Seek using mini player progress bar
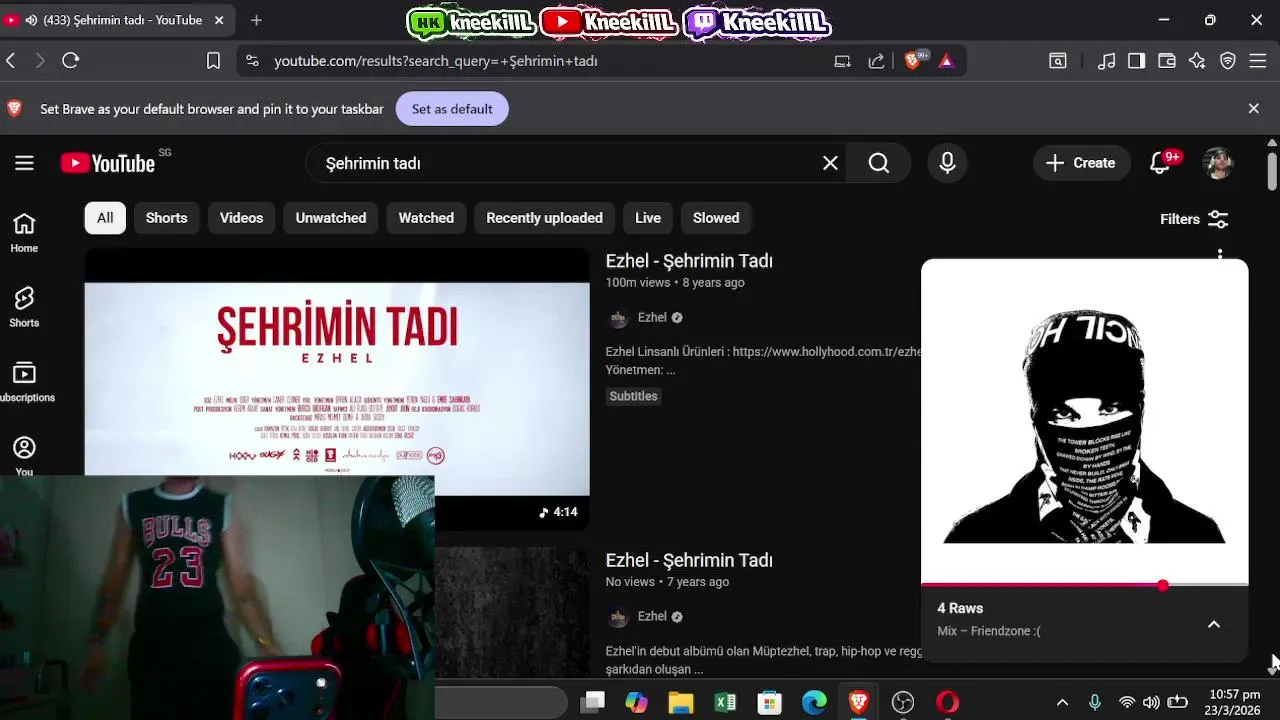The width and height of the screenshot is (1280, 720). point(1084,585)
